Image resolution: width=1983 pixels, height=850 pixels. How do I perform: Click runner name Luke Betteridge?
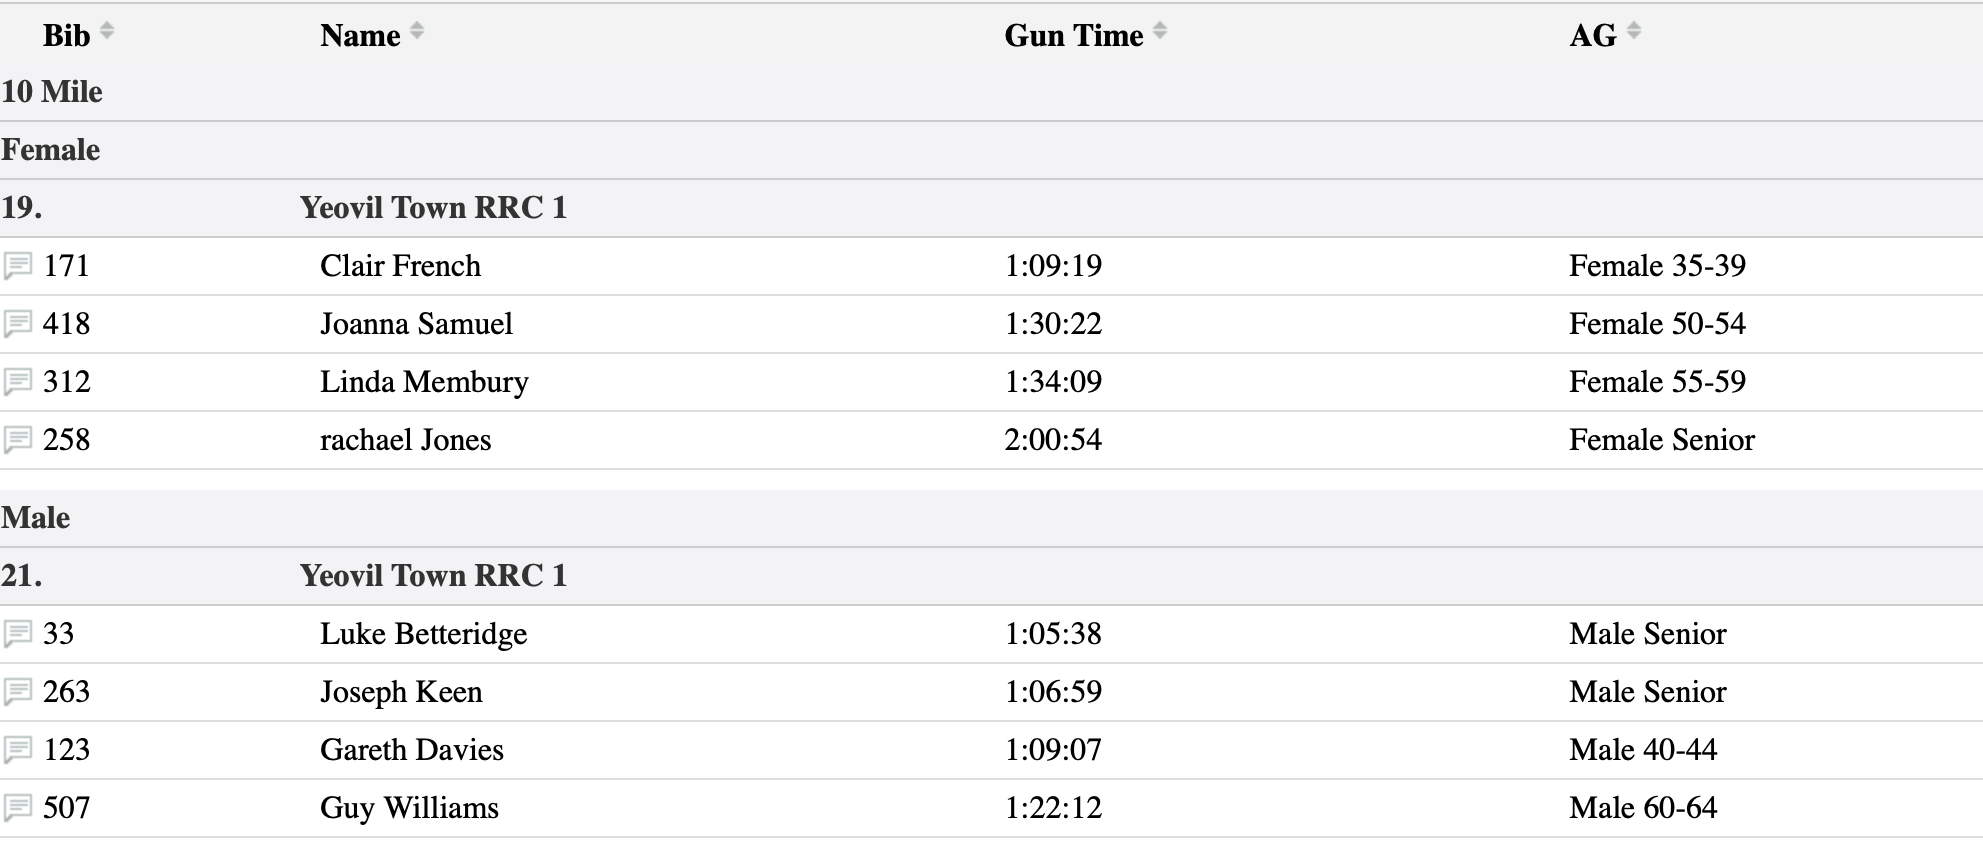click(423, 634)
